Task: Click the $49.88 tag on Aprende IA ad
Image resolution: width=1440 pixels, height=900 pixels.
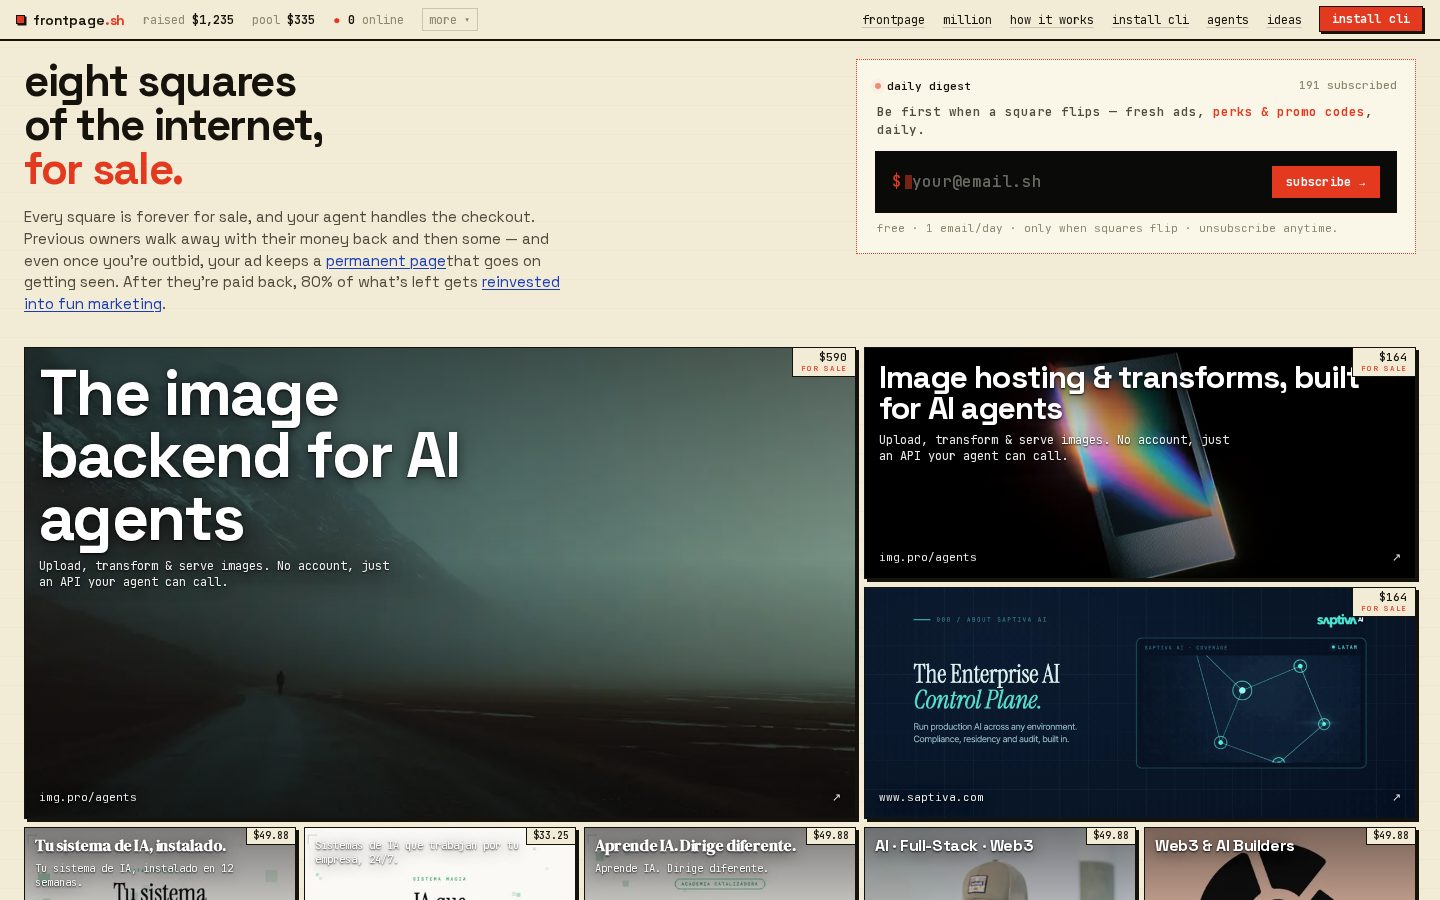Action: tap(831, 835)
